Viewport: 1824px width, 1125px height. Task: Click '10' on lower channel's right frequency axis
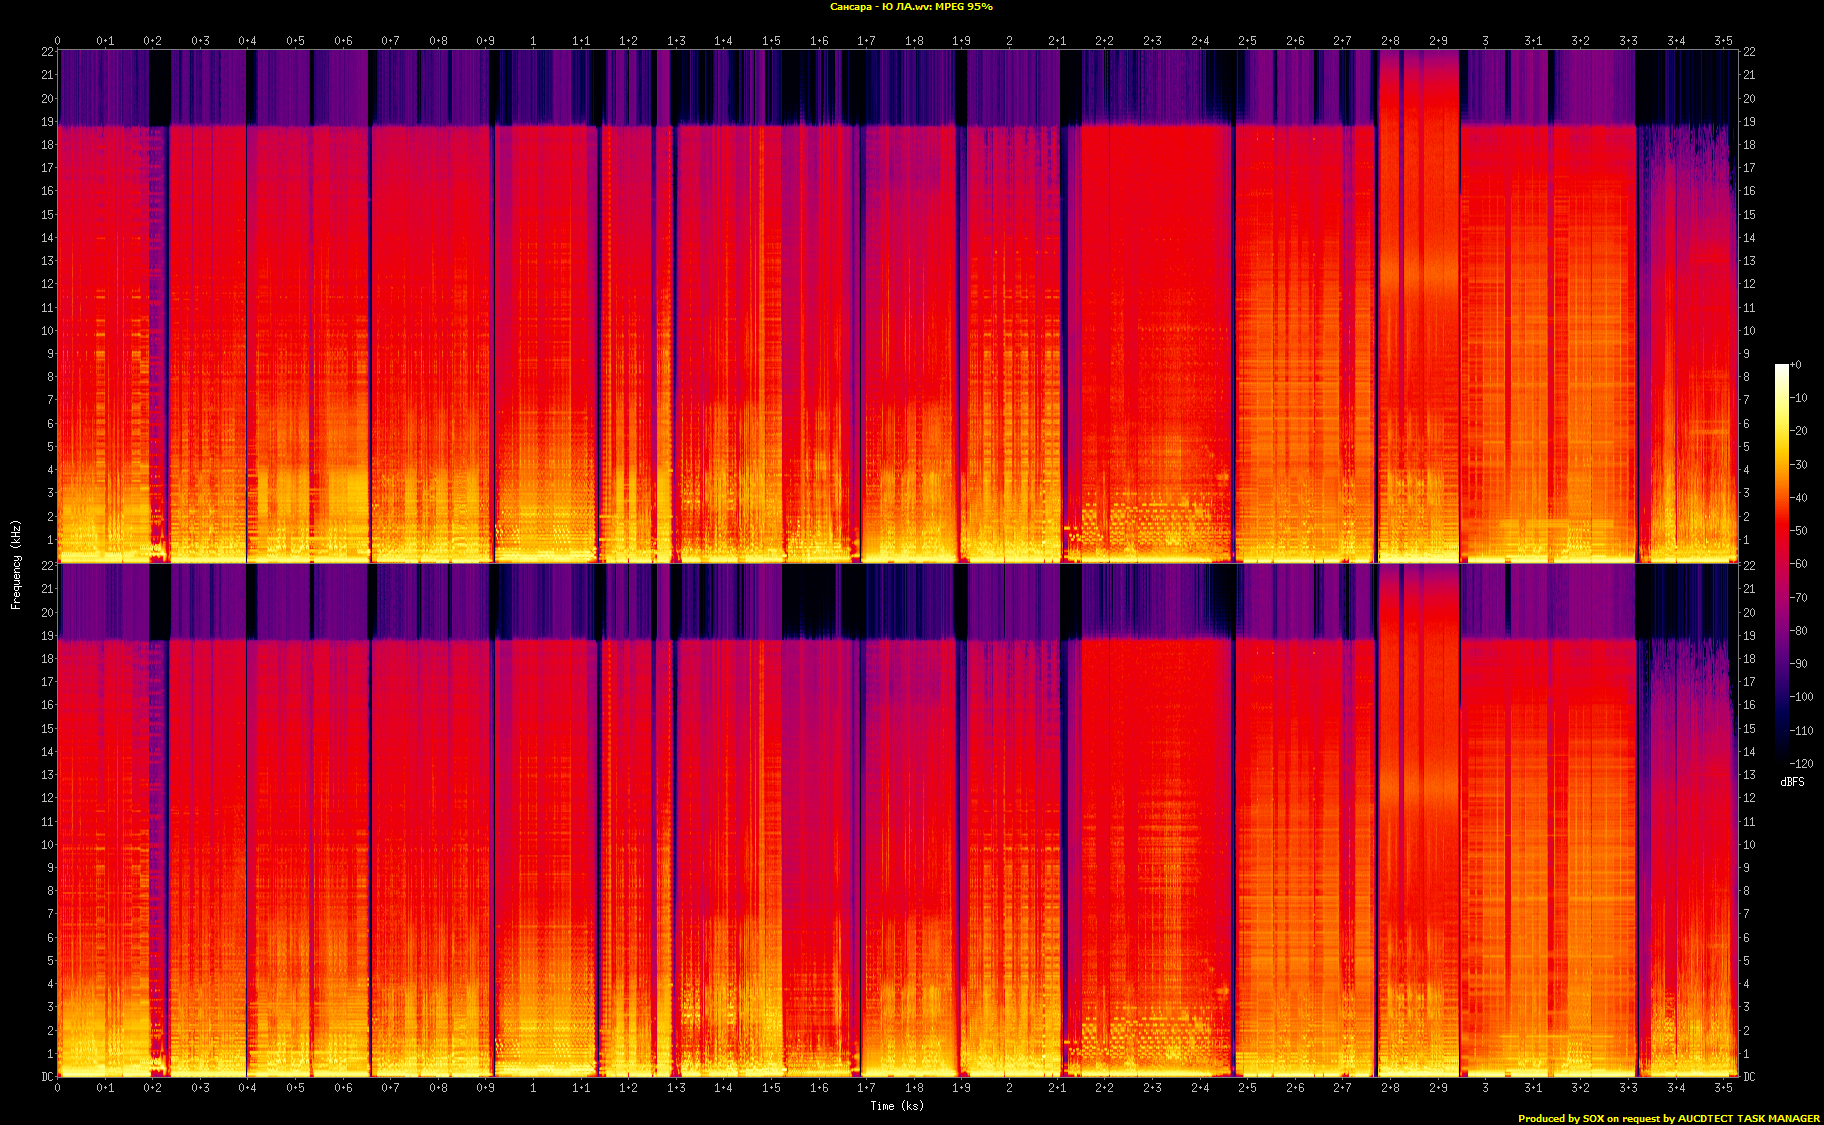1749,845
